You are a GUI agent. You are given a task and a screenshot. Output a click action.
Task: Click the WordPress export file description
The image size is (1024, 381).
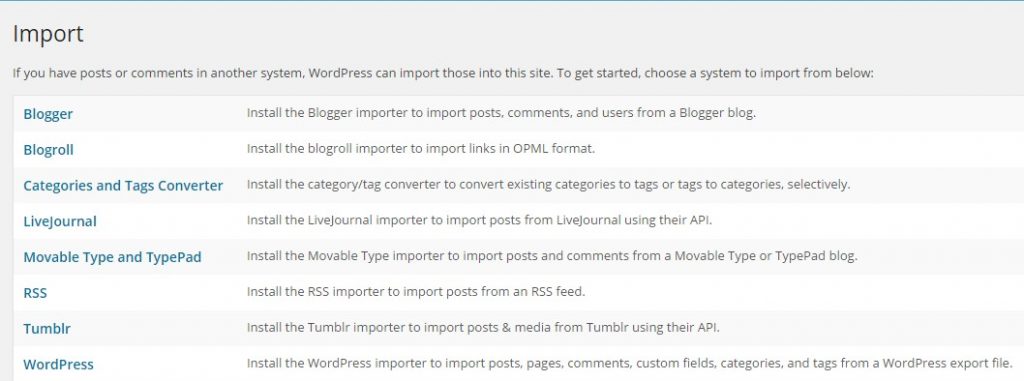coord(630,363)
